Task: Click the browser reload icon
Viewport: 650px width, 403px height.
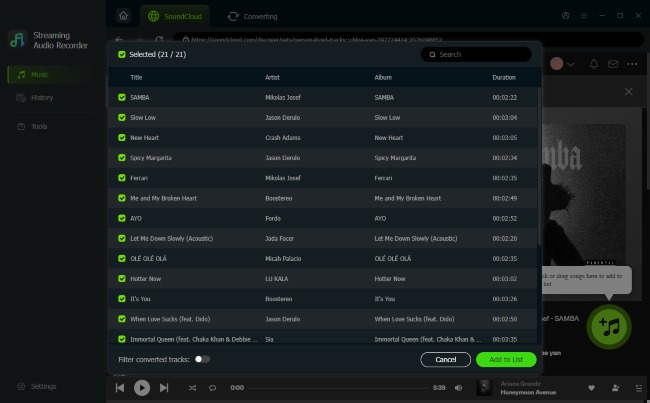Action: (159, 39)
